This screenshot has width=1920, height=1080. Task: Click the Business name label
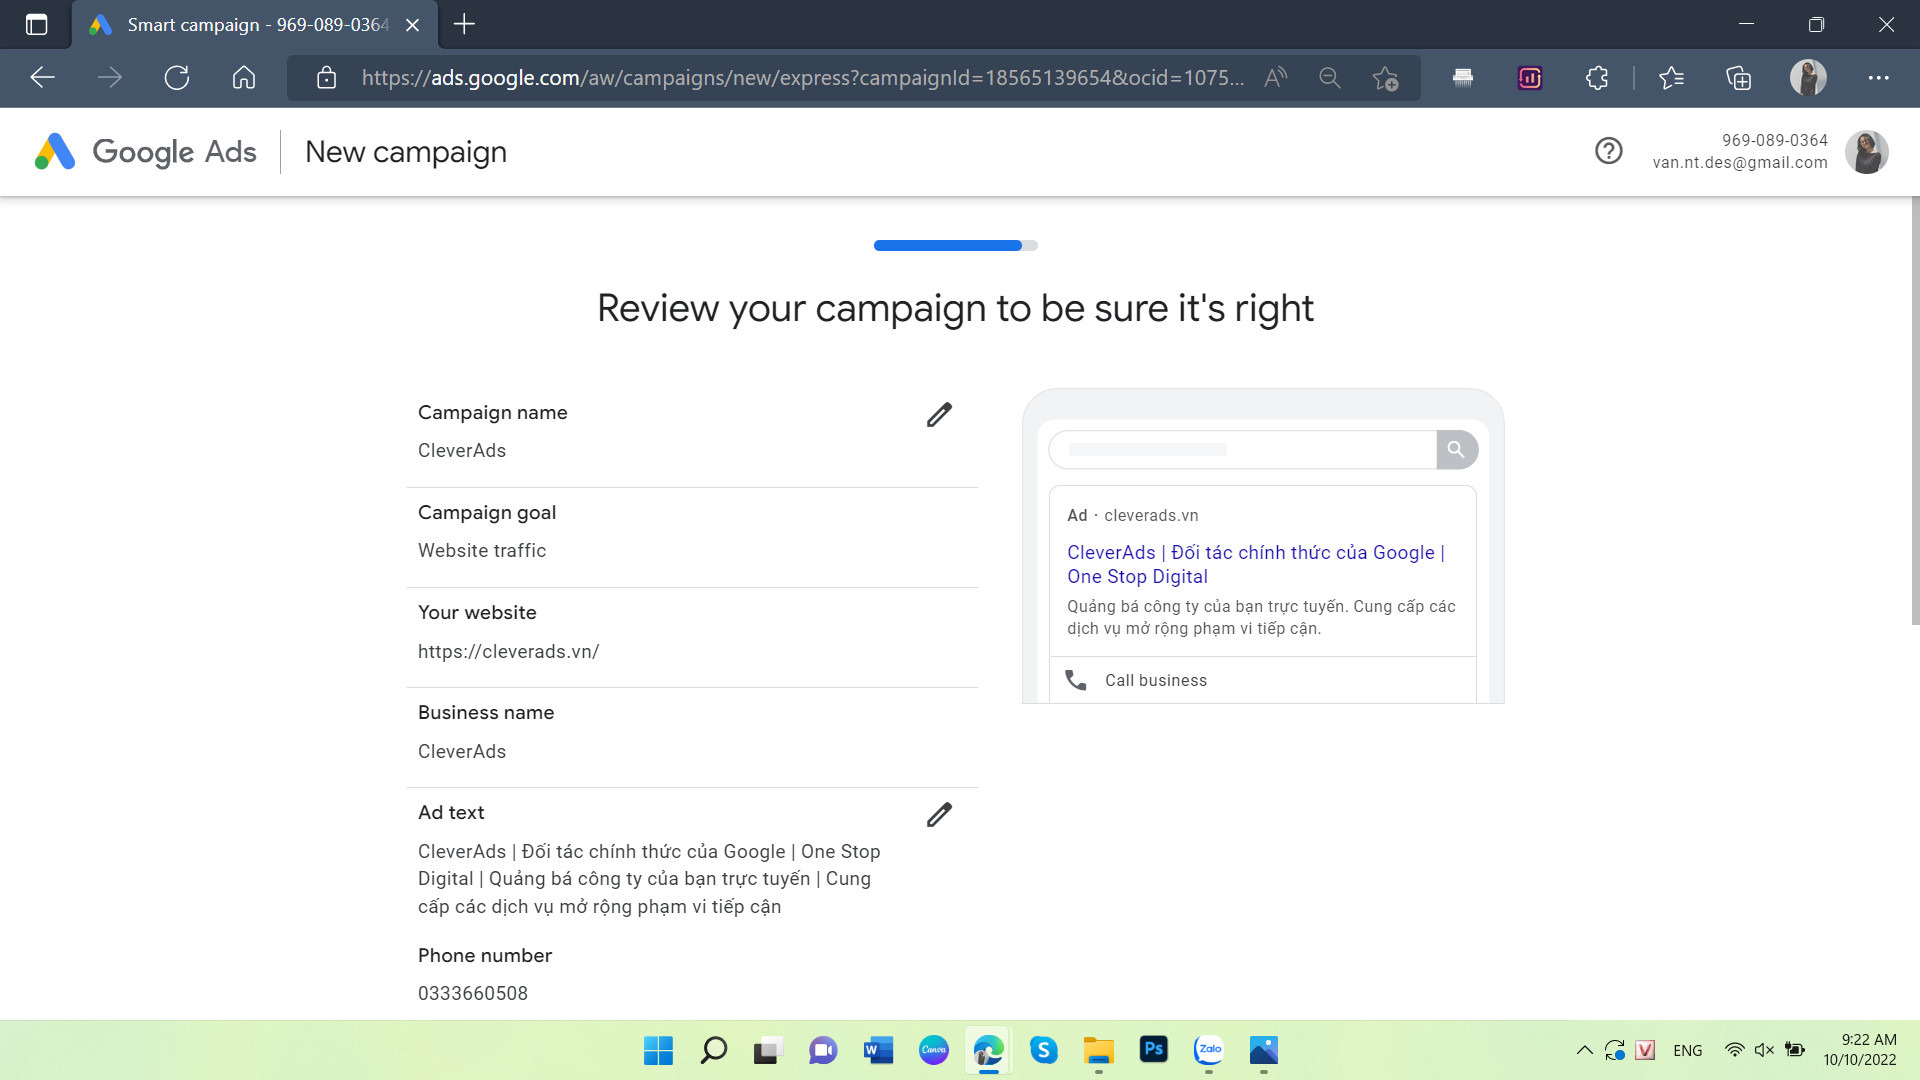pos(486,713)
